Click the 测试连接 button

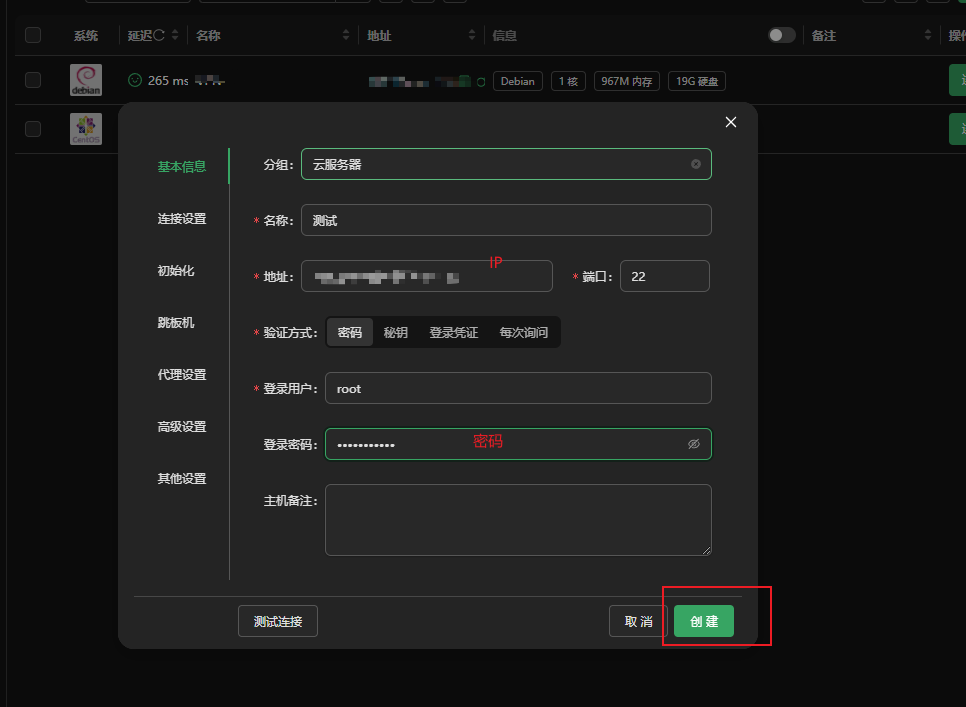pyautogui.click(x=277, y=620)
